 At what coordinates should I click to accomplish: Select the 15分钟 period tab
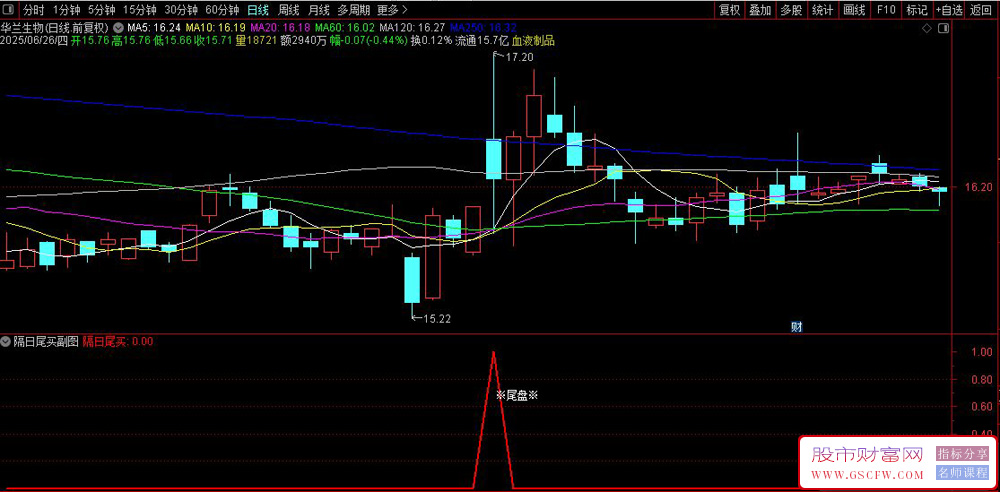pos(140,10)
